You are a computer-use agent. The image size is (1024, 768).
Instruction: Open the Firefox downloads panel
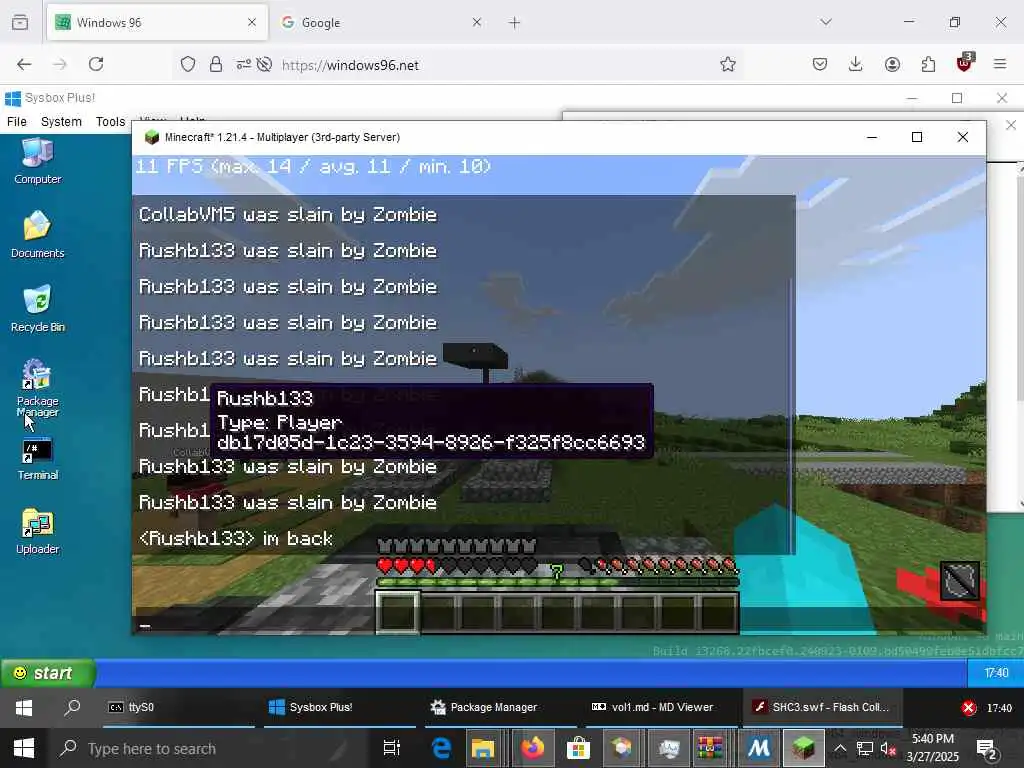point(856,64)
